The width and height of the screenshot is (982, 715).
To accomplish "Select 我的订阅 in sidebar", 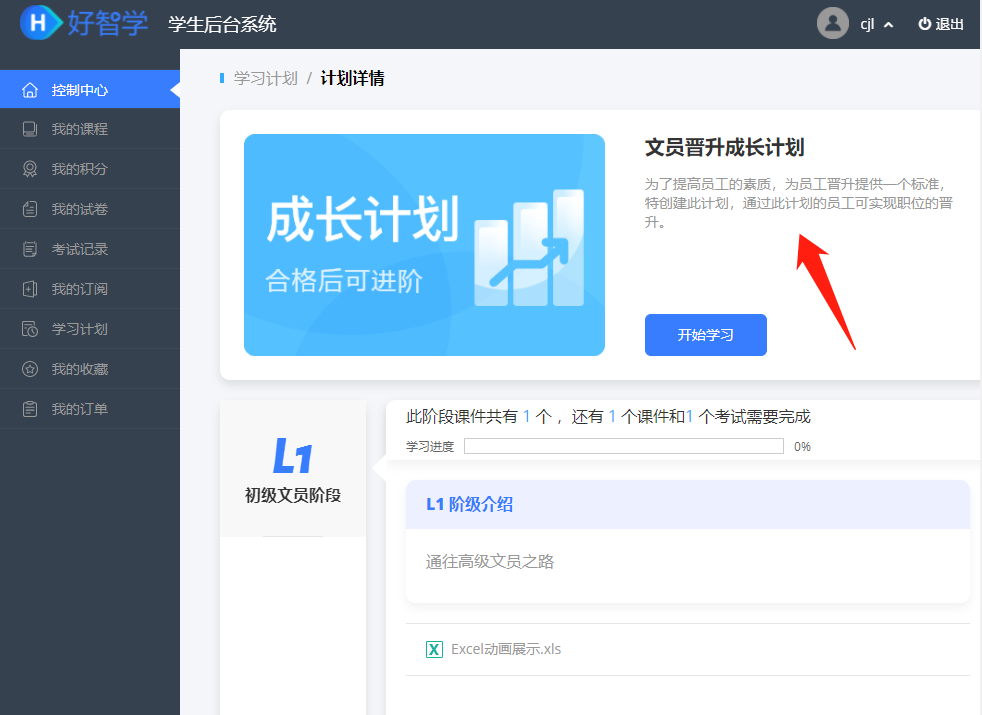I will pyautogui.click(x=90, y=289).
